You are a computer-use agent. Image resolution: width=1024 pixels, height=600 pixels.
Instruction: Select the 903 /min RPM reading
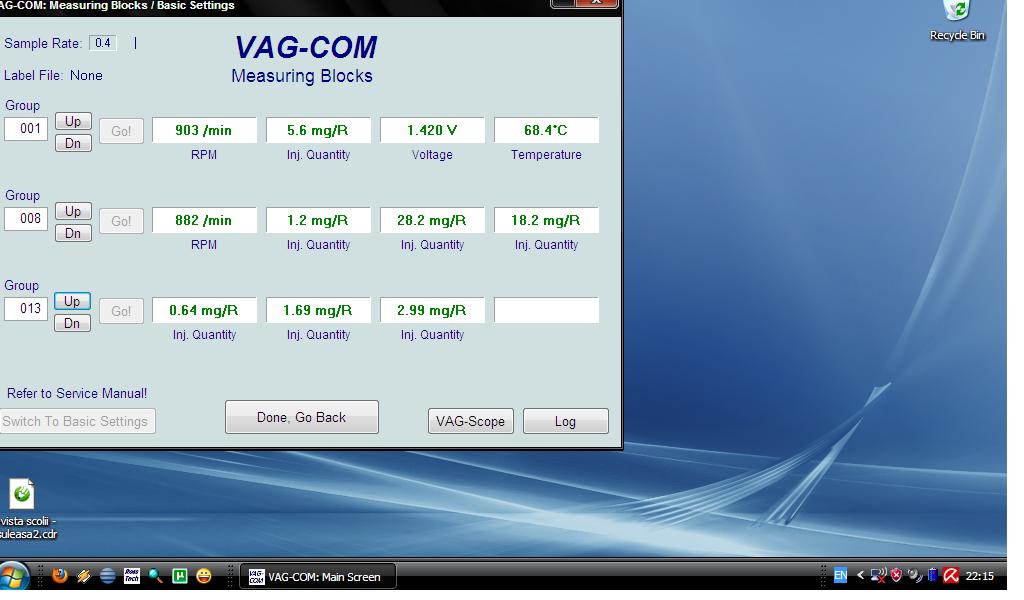(204, 130)
